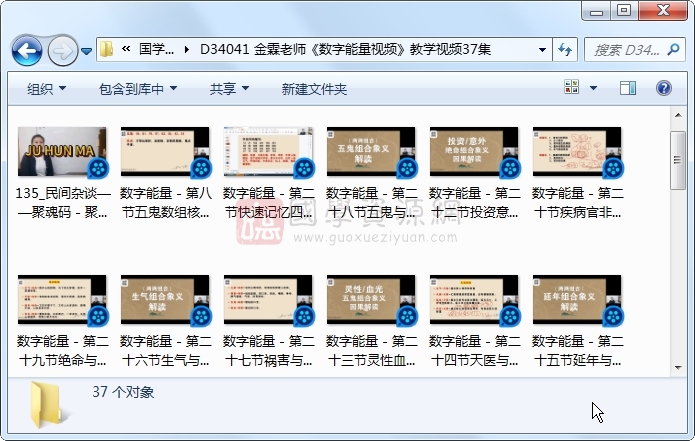Open Help with the question mark
This screenshot has height=441, width=695.
[664, 88]
